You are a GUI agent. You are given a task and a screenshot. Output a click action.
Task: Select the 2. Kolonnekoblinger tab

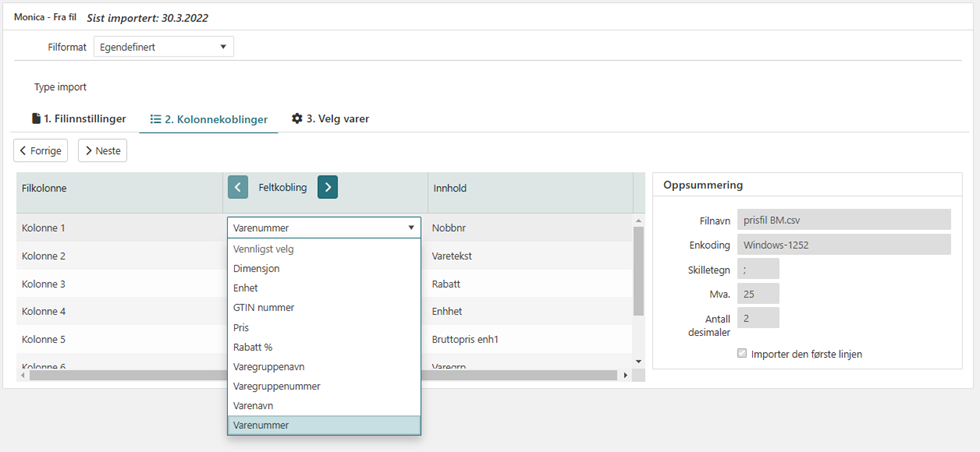tap(208, 119)
